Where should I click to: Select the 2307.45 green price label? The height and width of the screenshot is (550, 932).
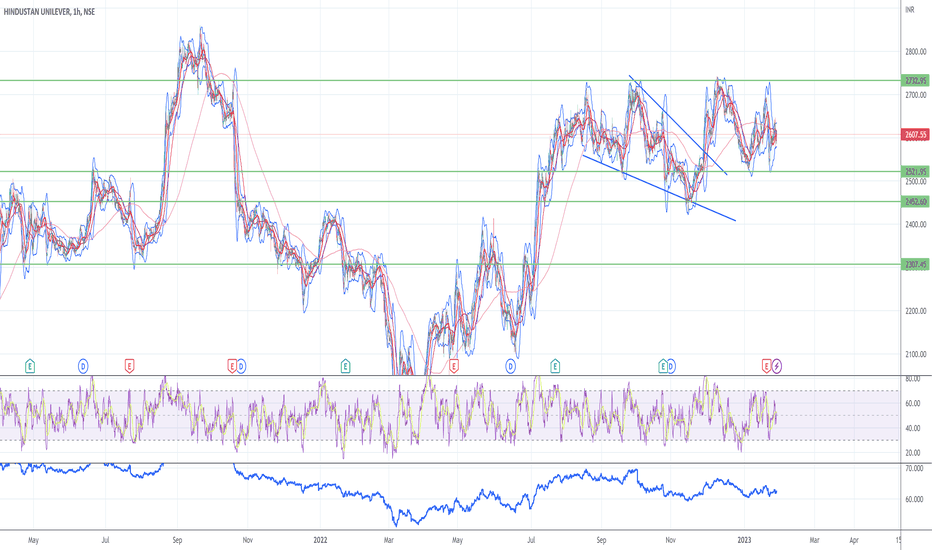click(916, 265)
